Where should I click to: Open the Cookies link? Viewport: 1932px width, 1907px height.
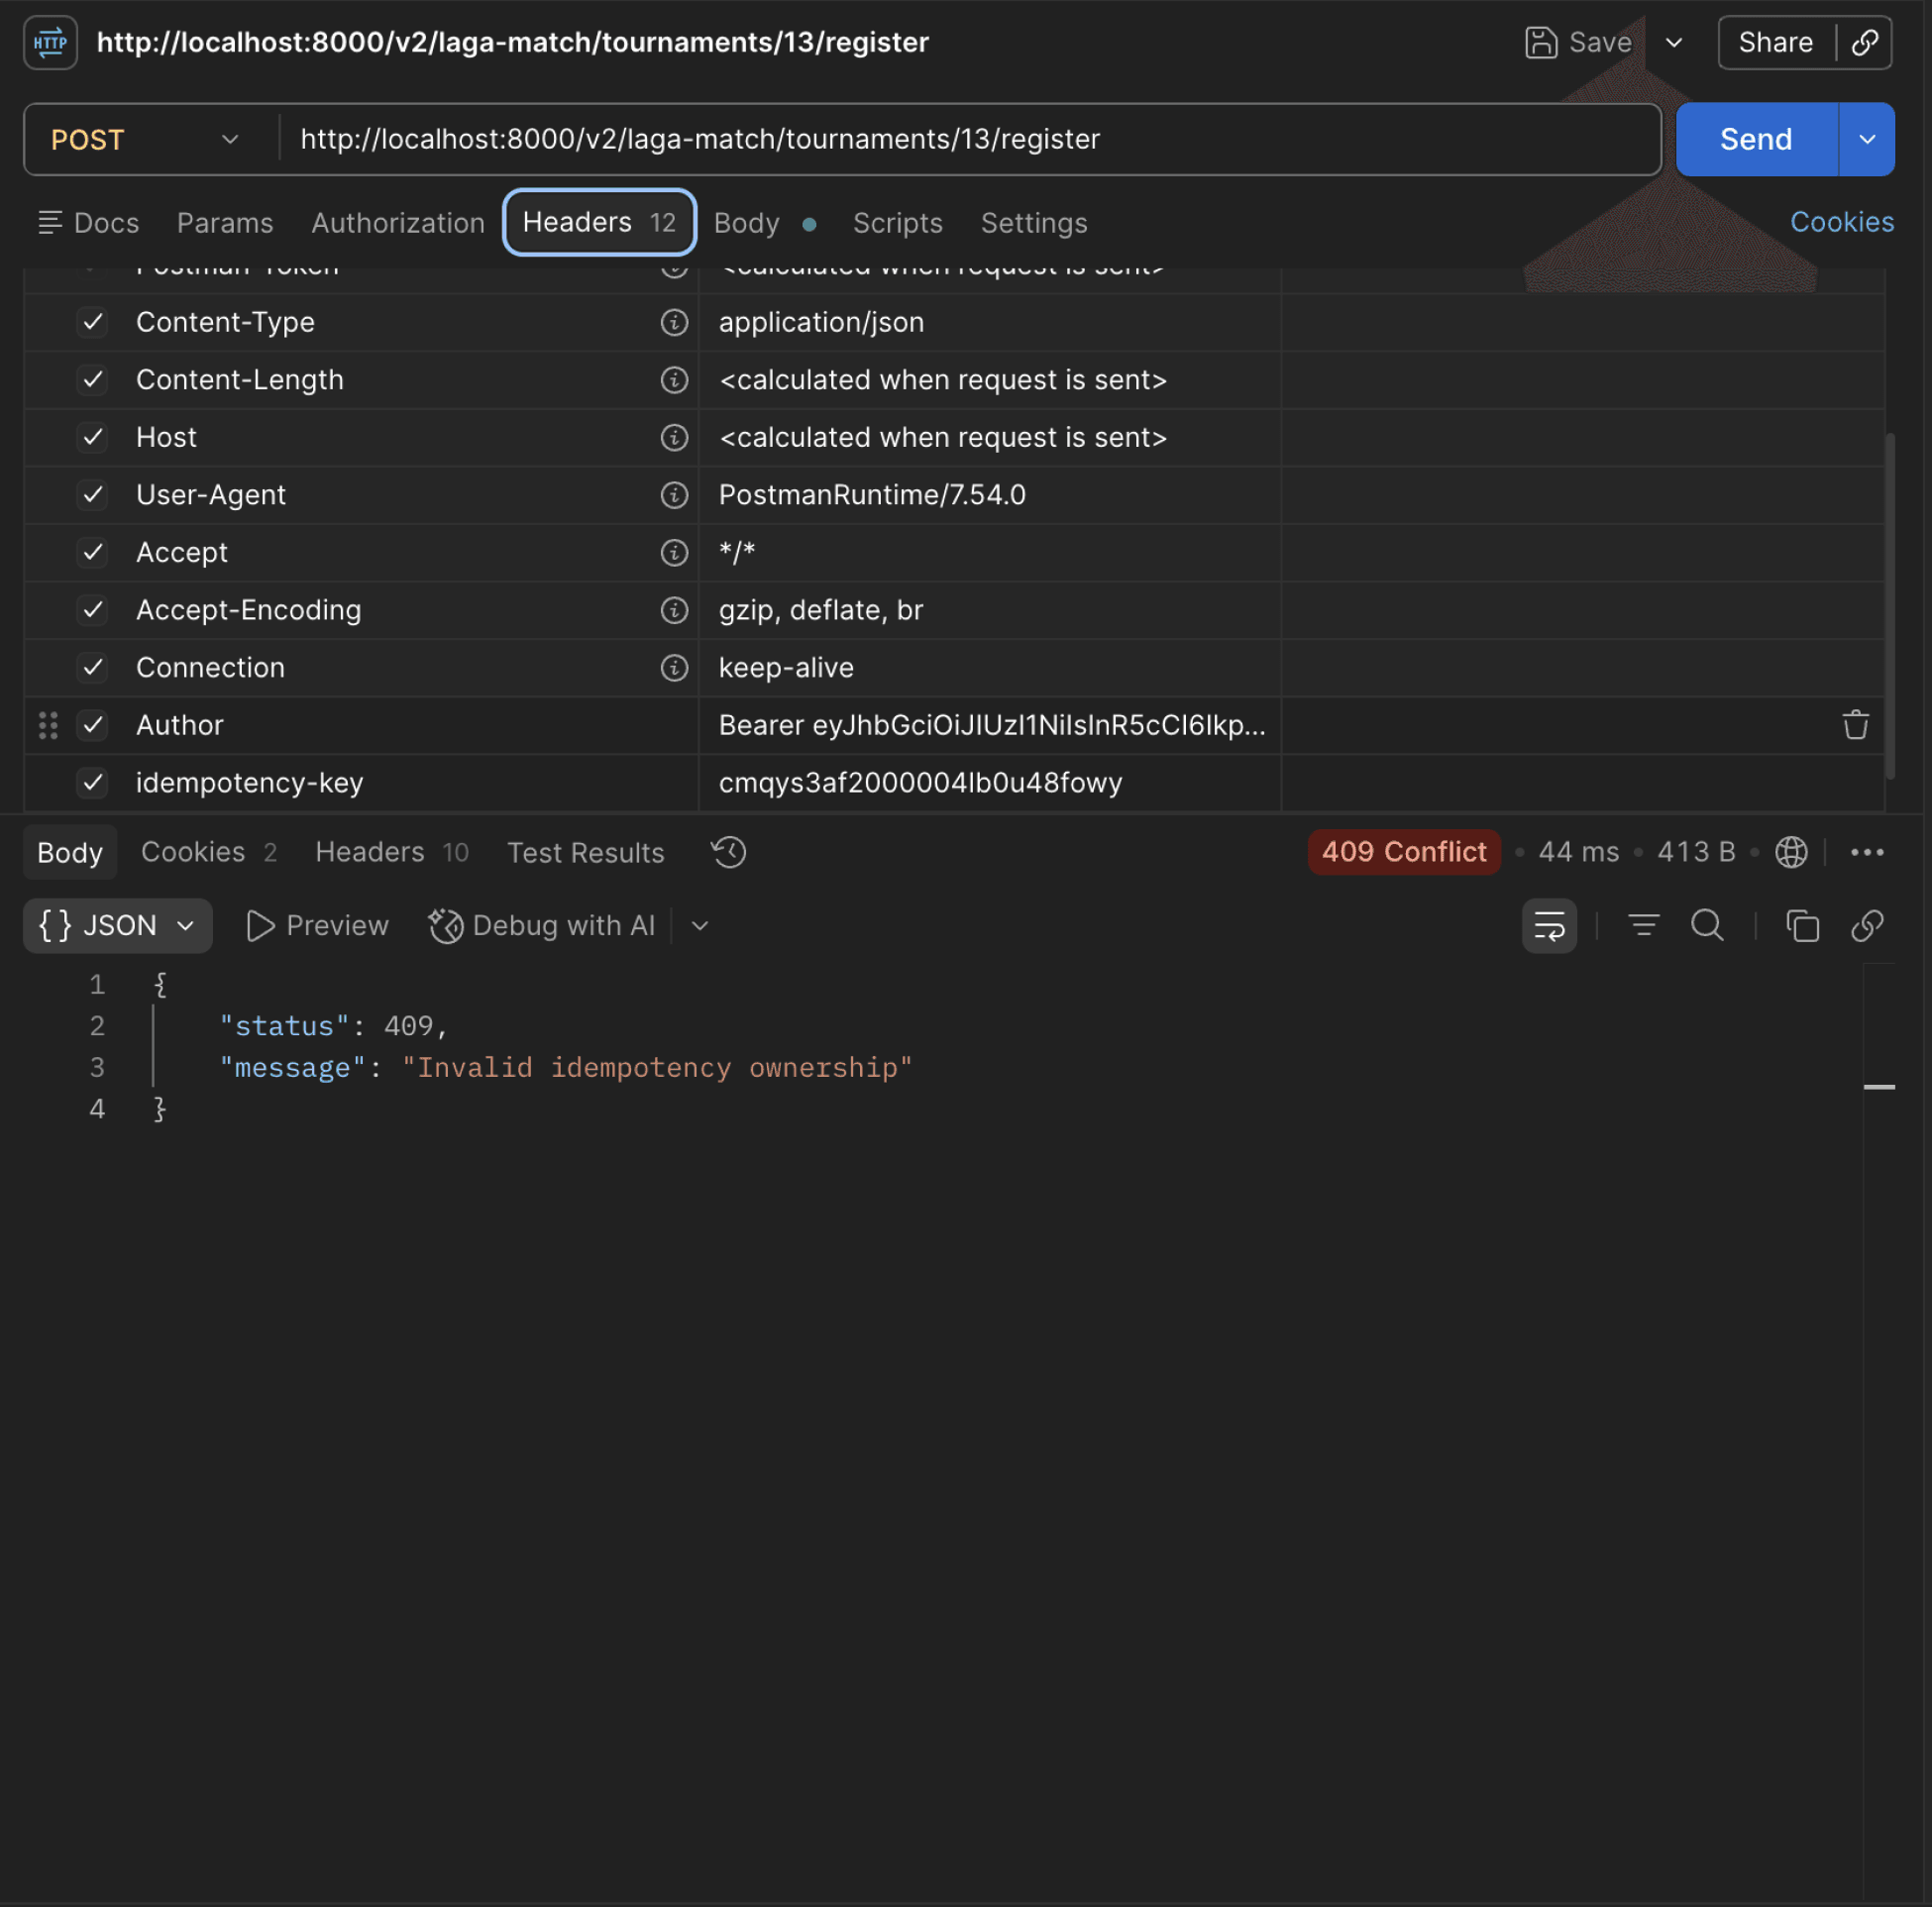pyautogui.click(x=1841, y=222)
